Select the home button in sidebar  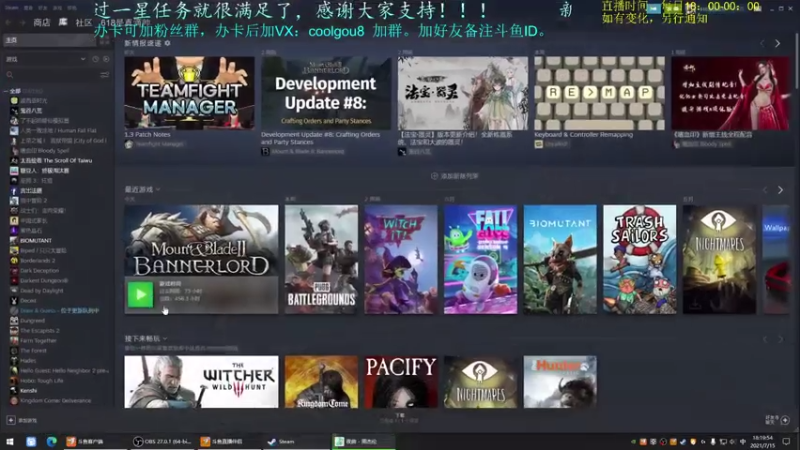(49, 40)
